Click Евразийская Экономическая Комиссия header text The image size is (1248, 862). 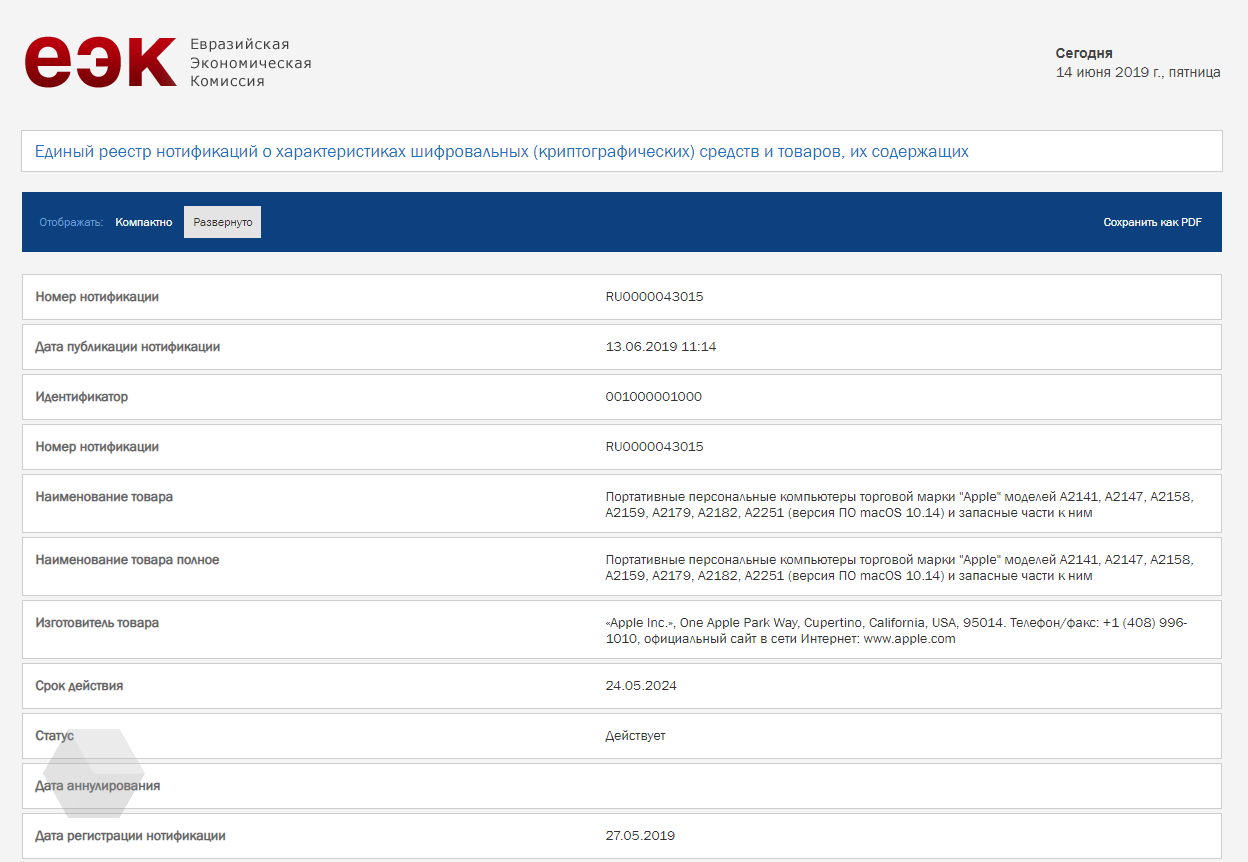(250, 63)
